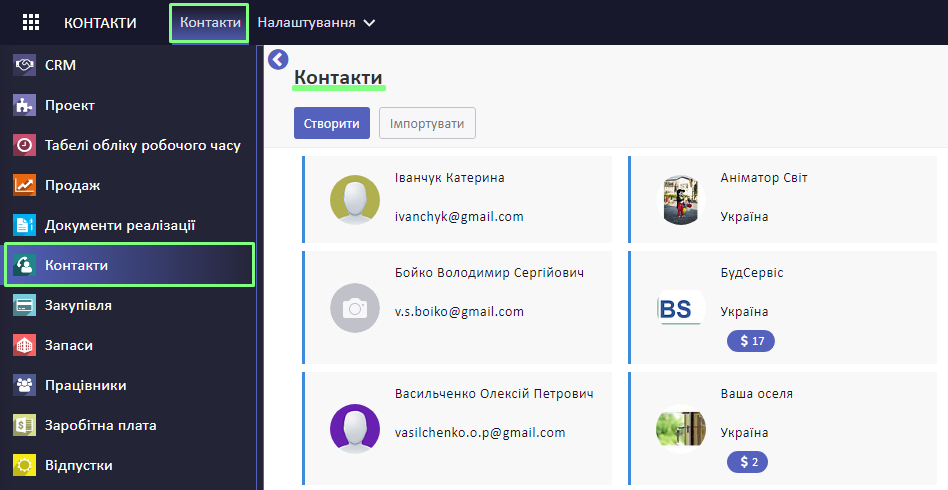Screen dimensions: 948x490
Task: Click the Проект puzzle icon
Action: (25, 105)
